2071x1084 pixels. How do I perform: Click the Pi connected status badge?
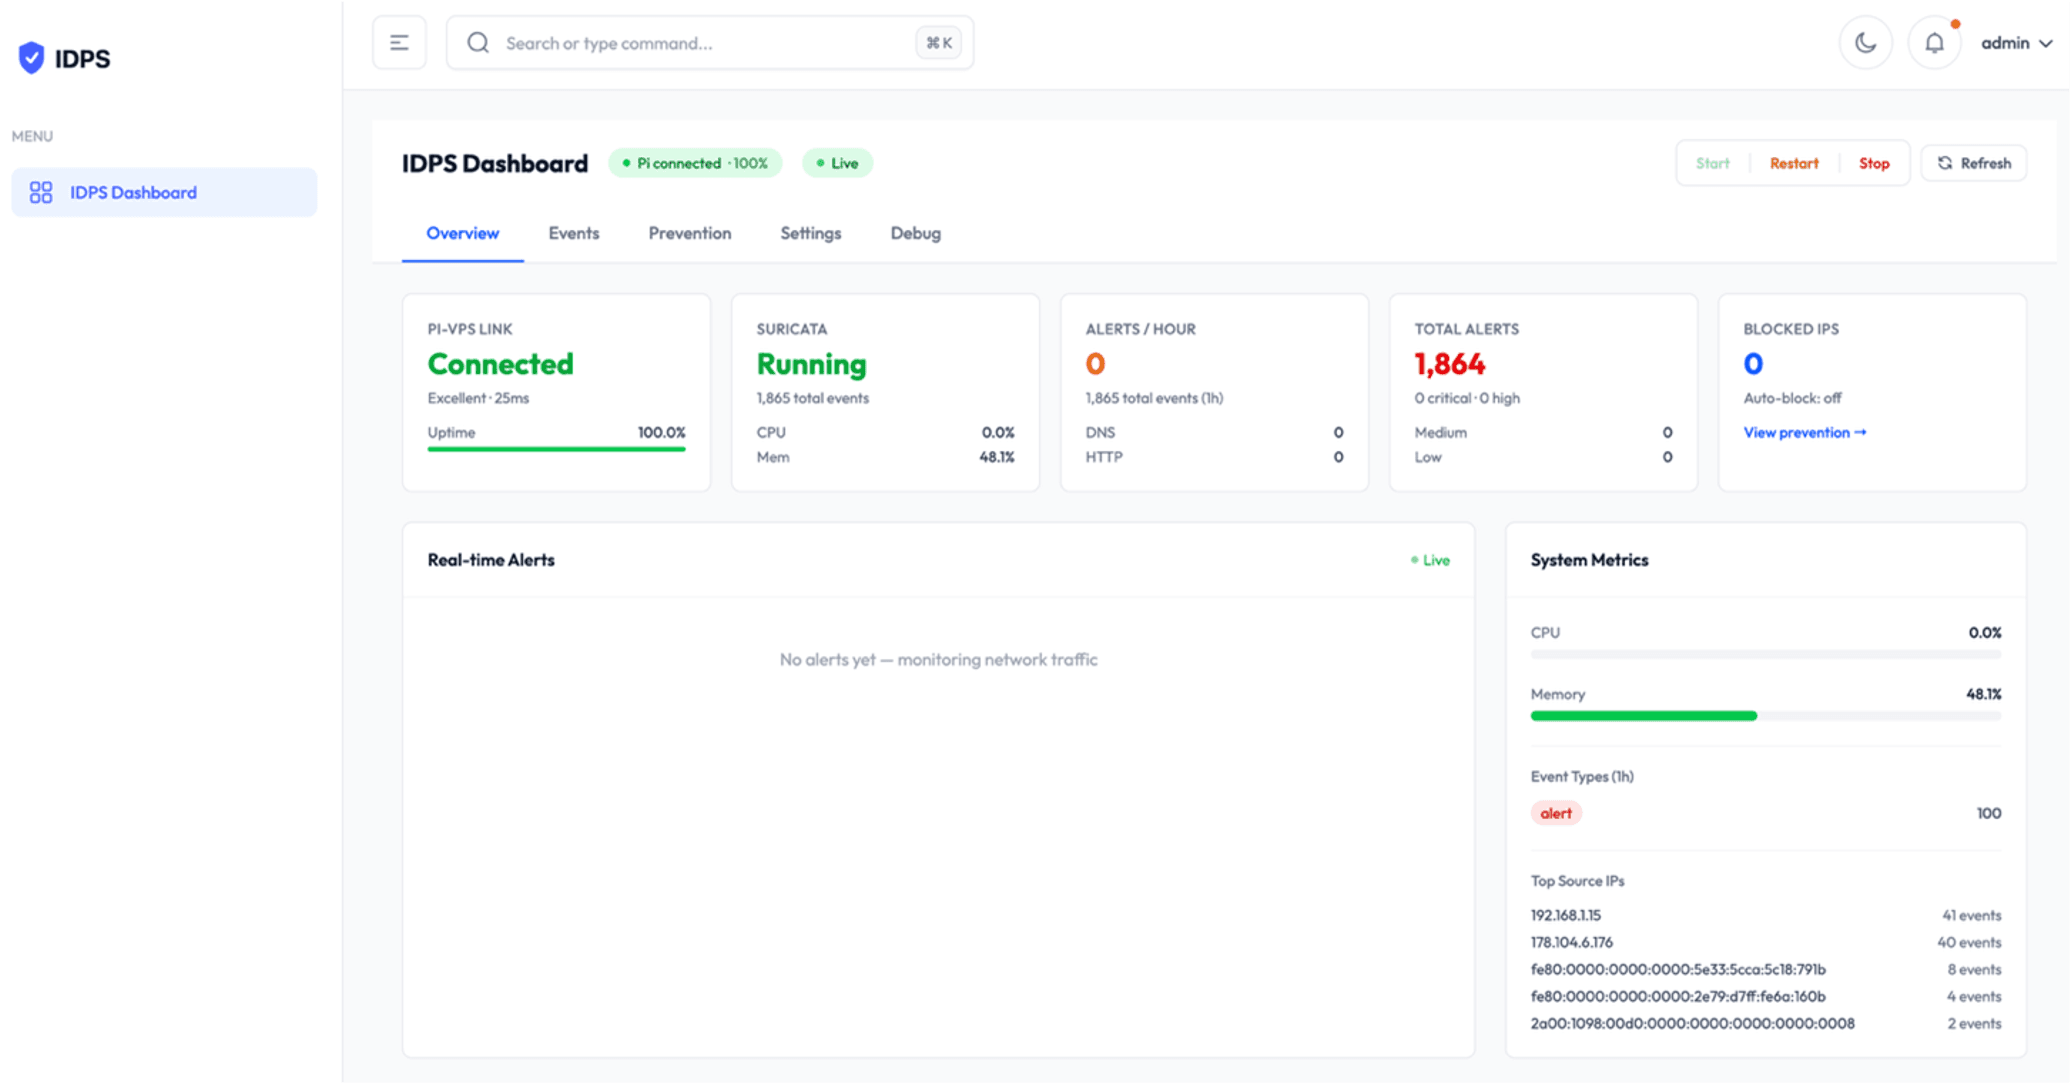[x=695, y=163]
